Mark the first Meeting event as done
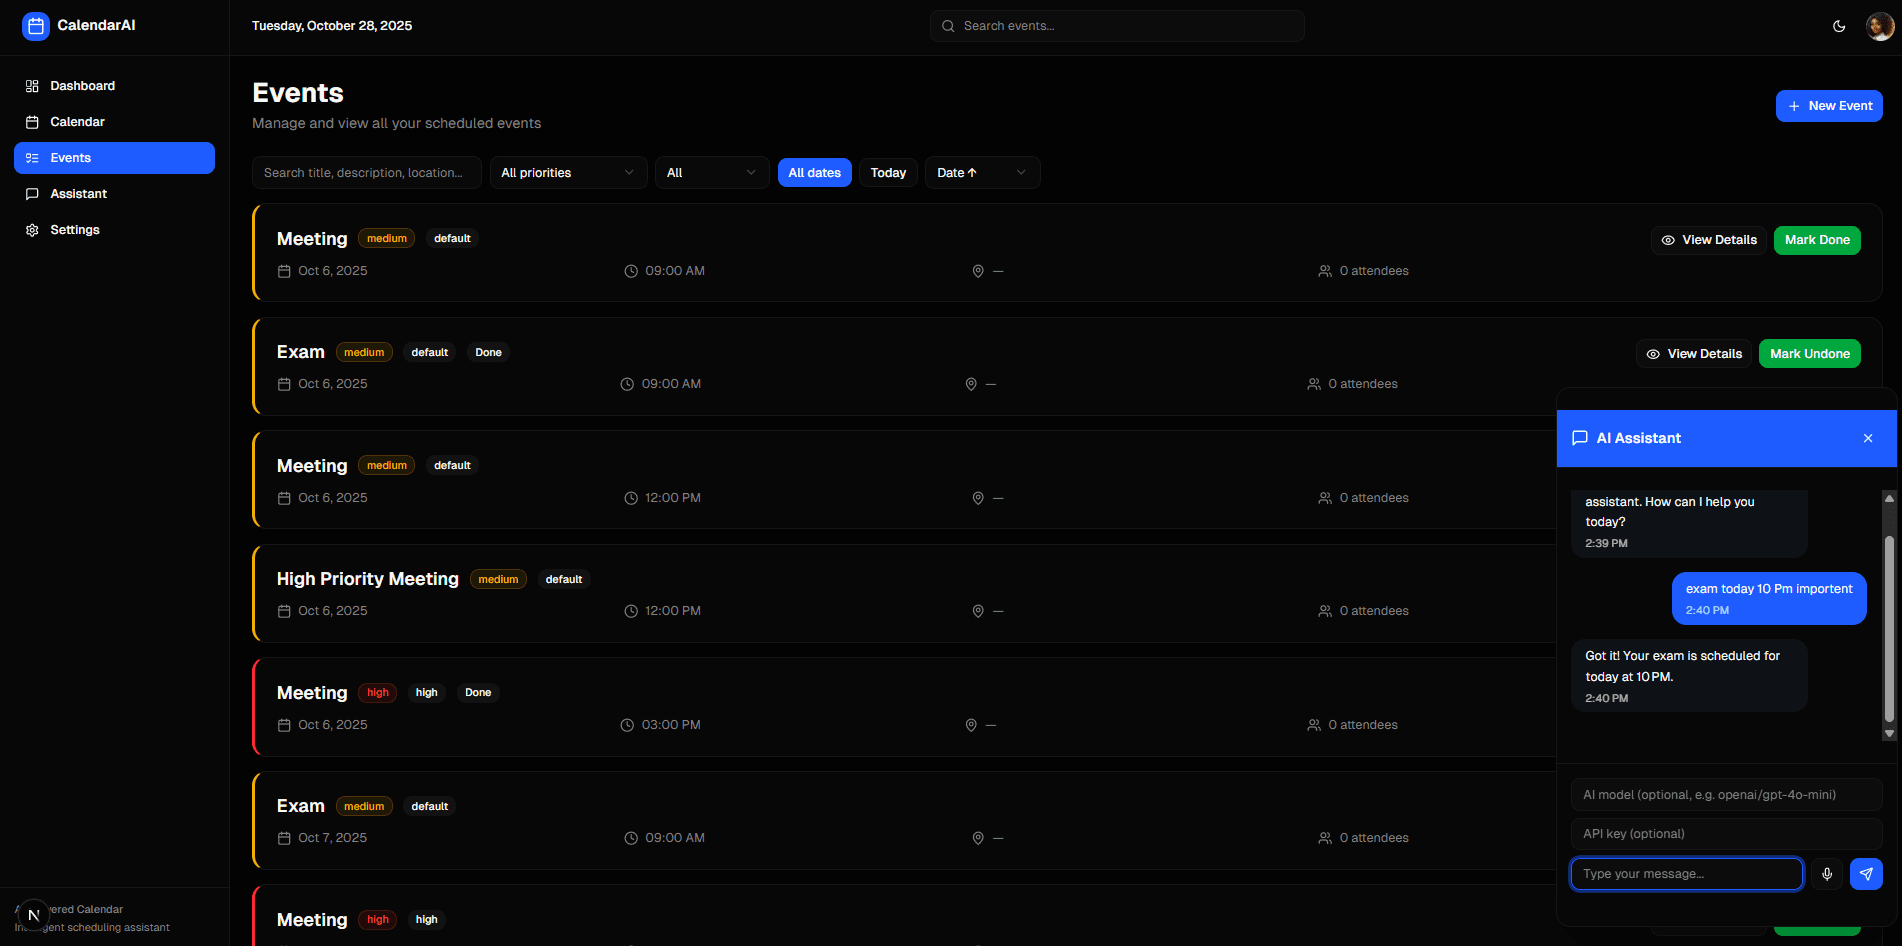This screenshot has height=946, width=1902. [x=1816, y=240]
